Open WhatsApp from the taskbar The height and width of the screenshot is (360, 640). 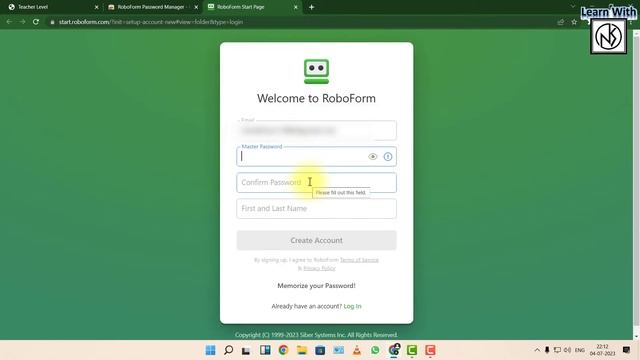tap(375, 350)
